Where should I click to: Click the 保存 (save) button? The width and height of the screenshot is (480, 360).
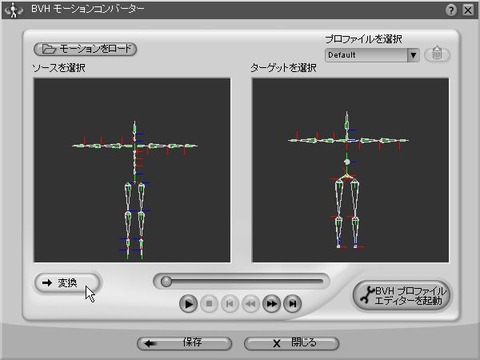click(x=184, y=343)
